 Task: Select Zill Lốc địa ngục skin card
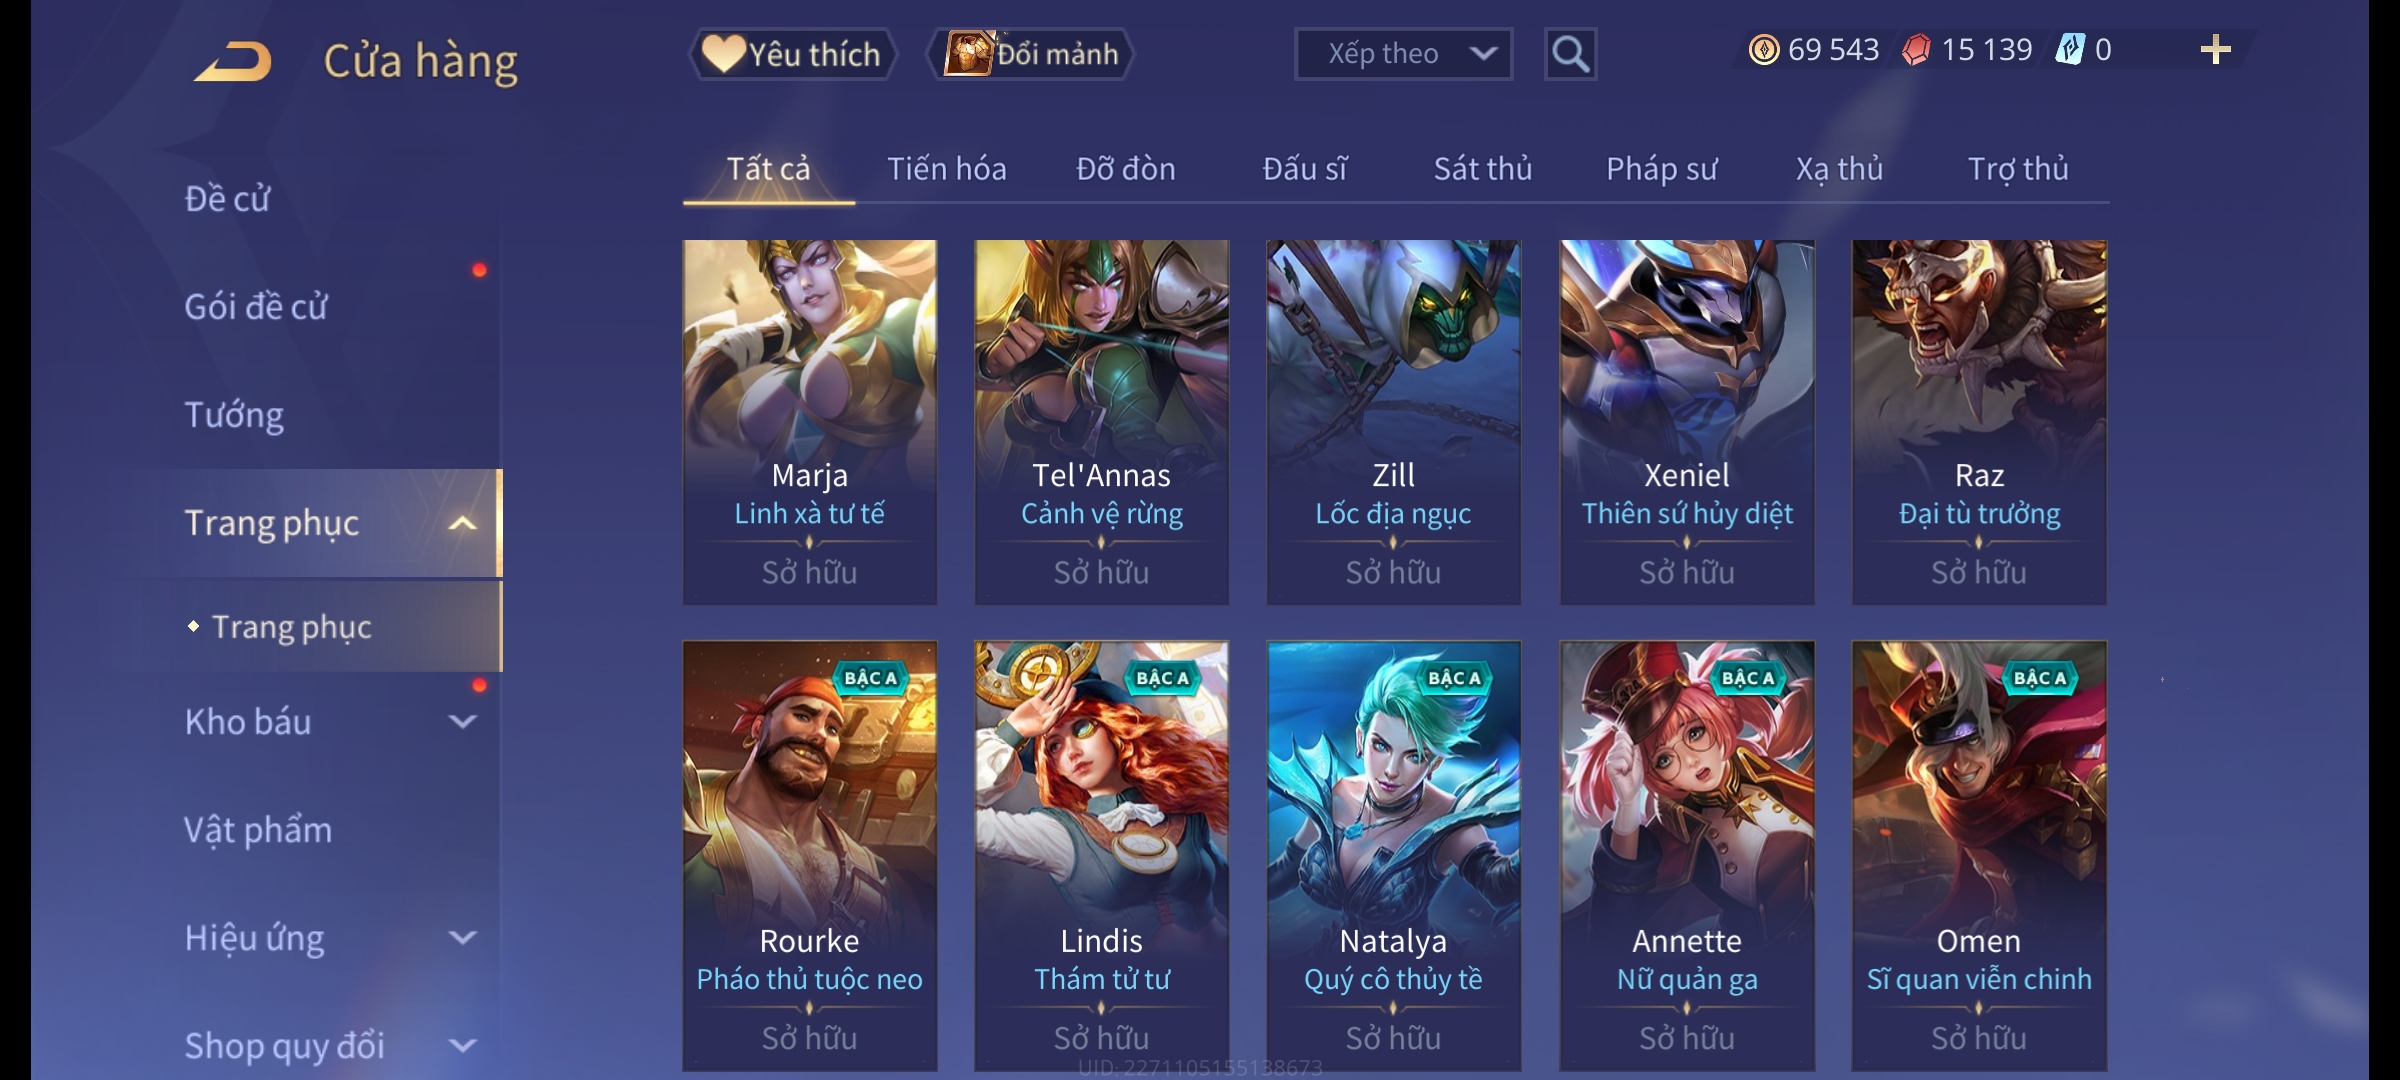[x=1393, y=422]
